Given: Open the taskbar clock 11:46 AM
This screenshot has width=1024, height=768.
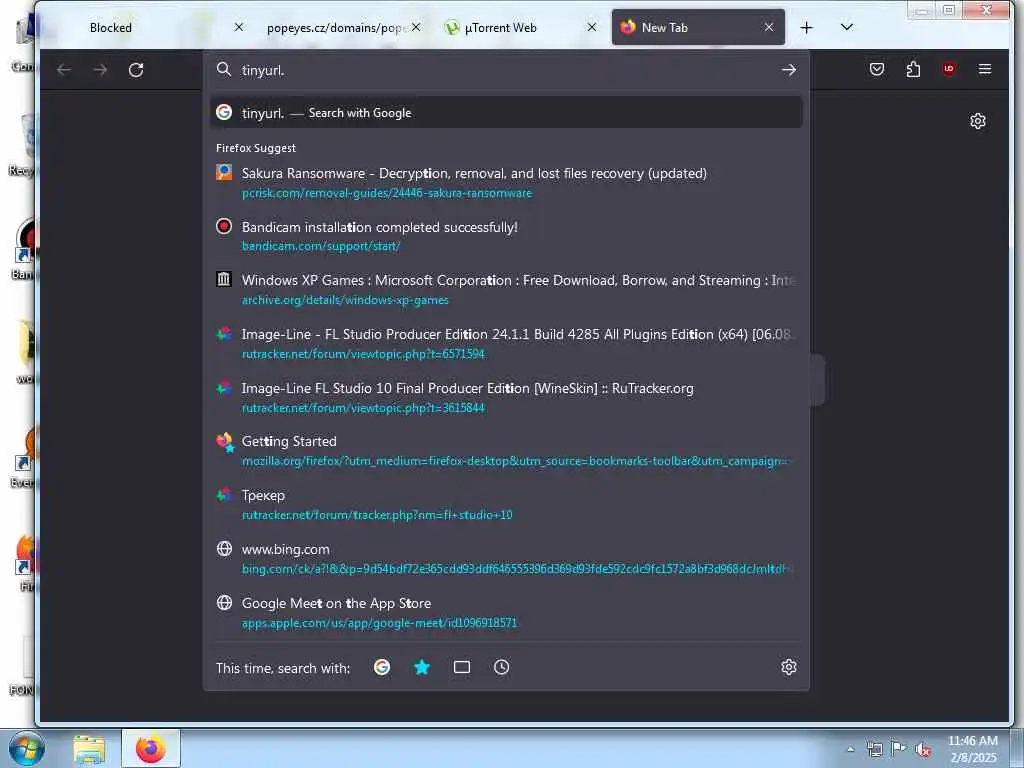Looking at the screenshot, I should (x=972, y=749).
